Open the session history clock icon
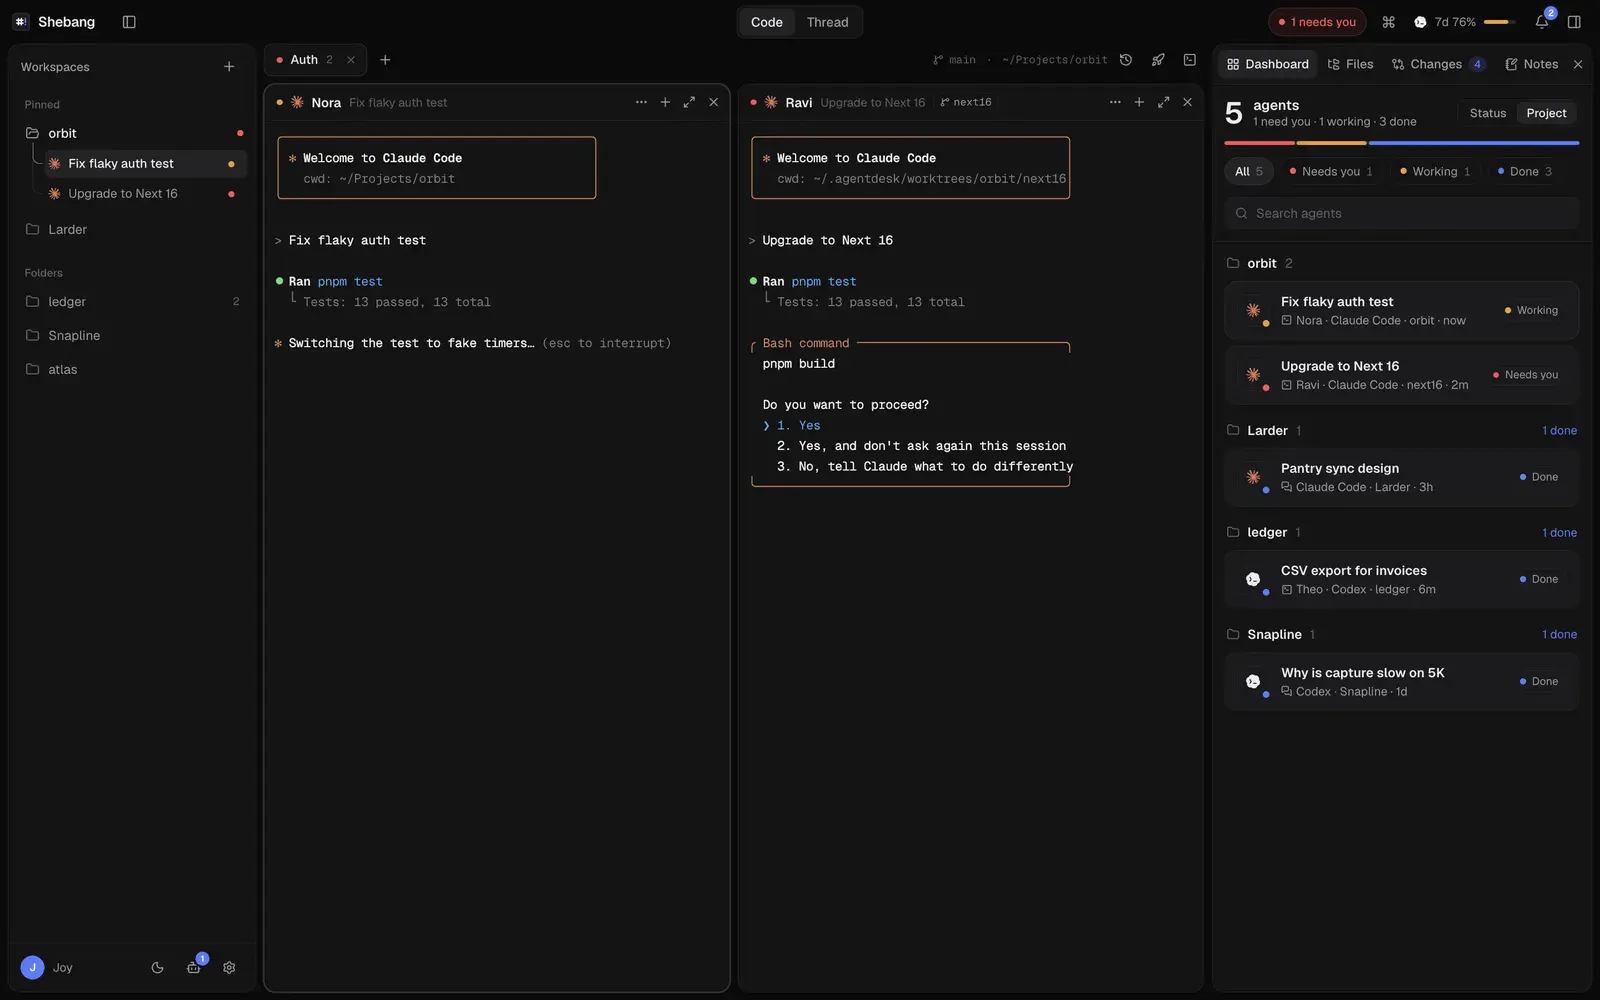 click(1126, 60)
